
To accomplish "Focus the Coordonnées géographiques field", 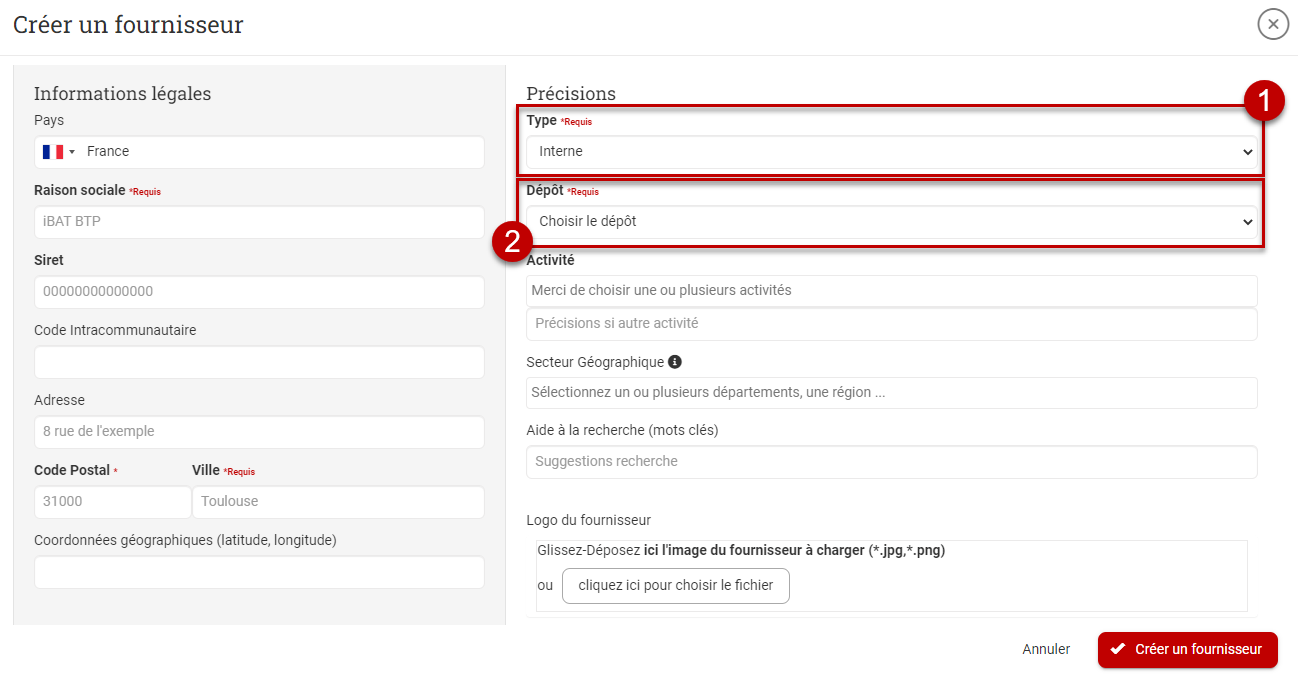I will click(259, 572).
